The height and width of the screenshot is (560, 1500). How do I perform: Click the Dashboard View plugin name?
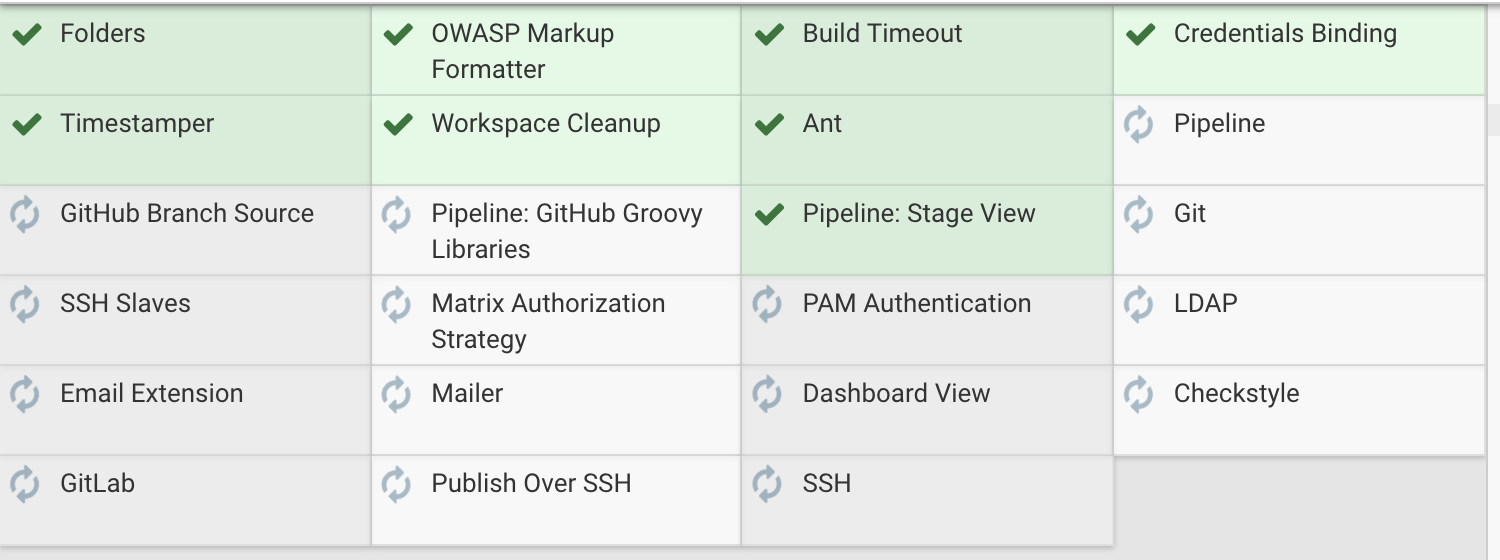tap(896, 394)
